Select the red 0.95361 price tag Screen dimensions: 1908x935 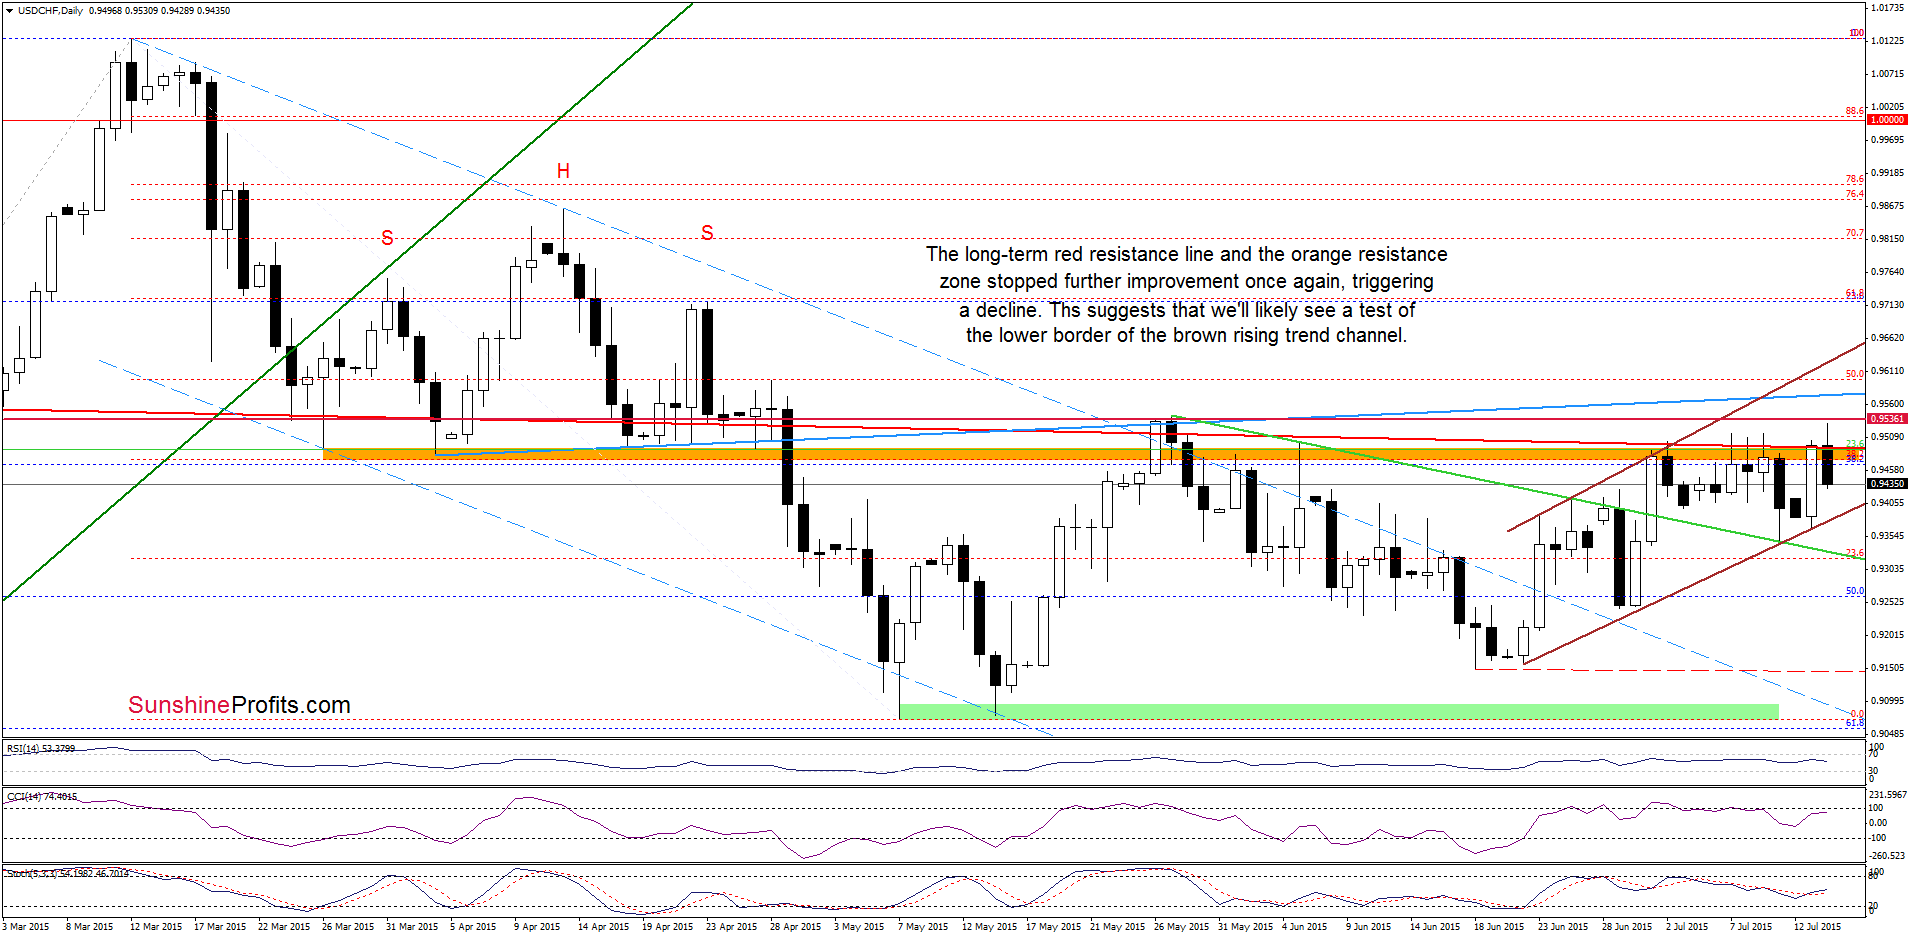pyautogui.click(x=1887, y=419)
